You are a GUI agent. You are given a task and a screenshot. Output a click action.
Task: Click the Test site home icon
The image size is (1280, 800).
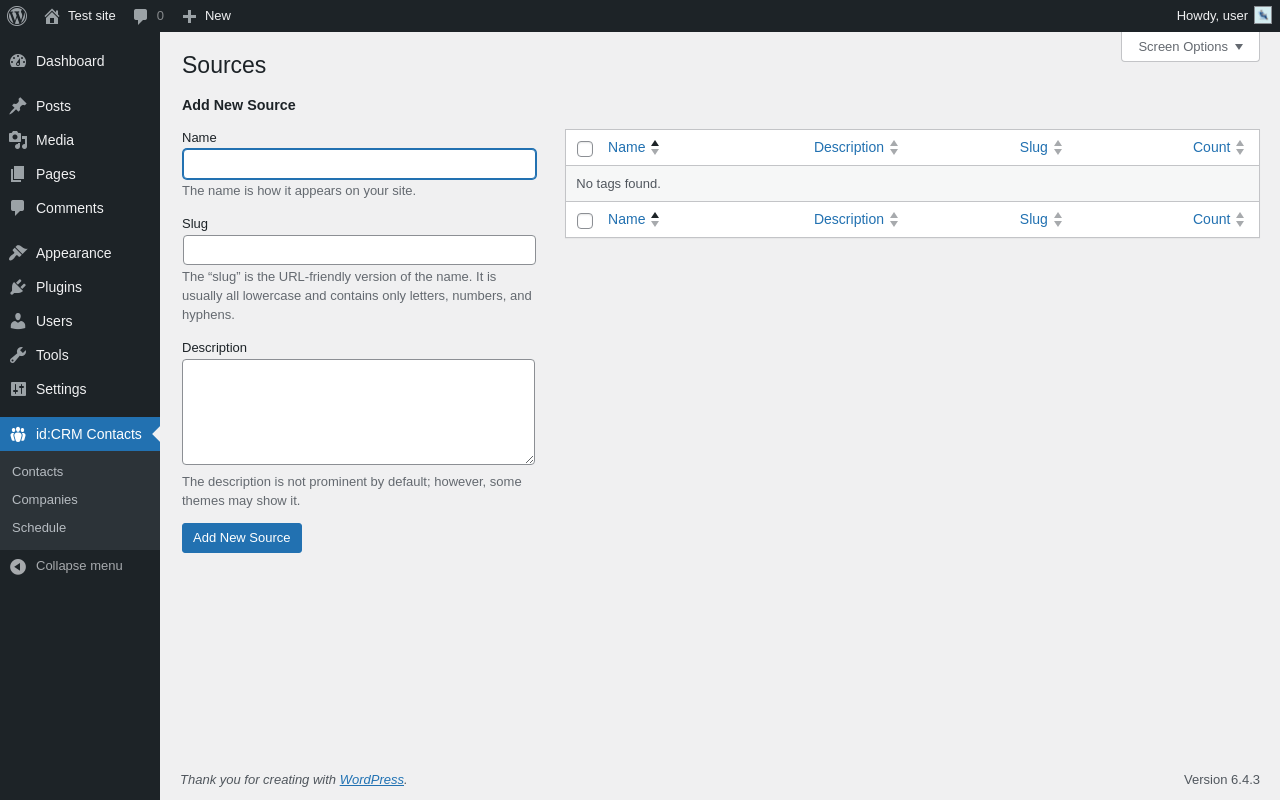click(52, 16)
